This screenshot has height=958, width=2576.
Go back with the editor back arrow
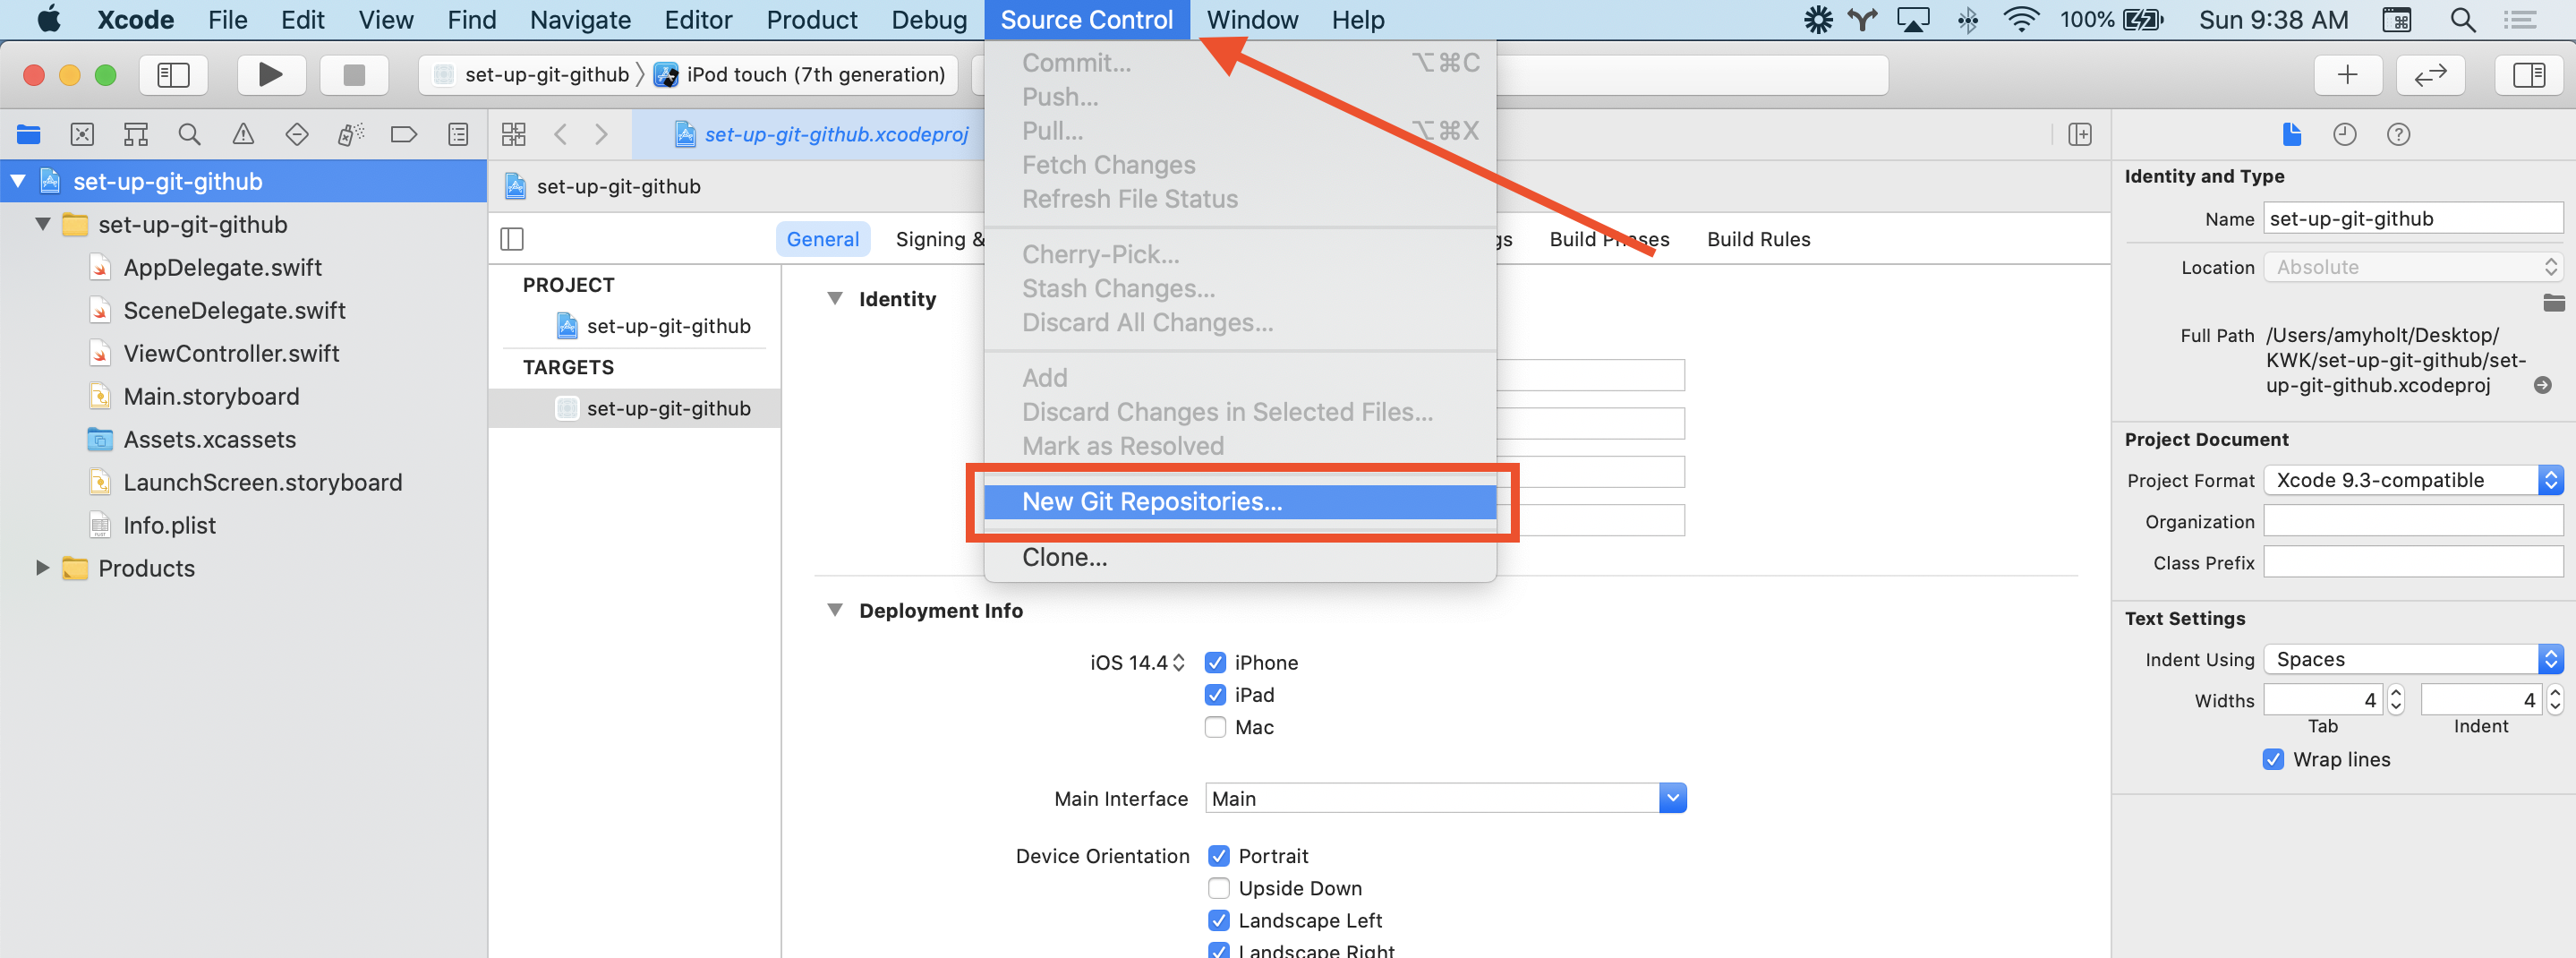point(561,134)
